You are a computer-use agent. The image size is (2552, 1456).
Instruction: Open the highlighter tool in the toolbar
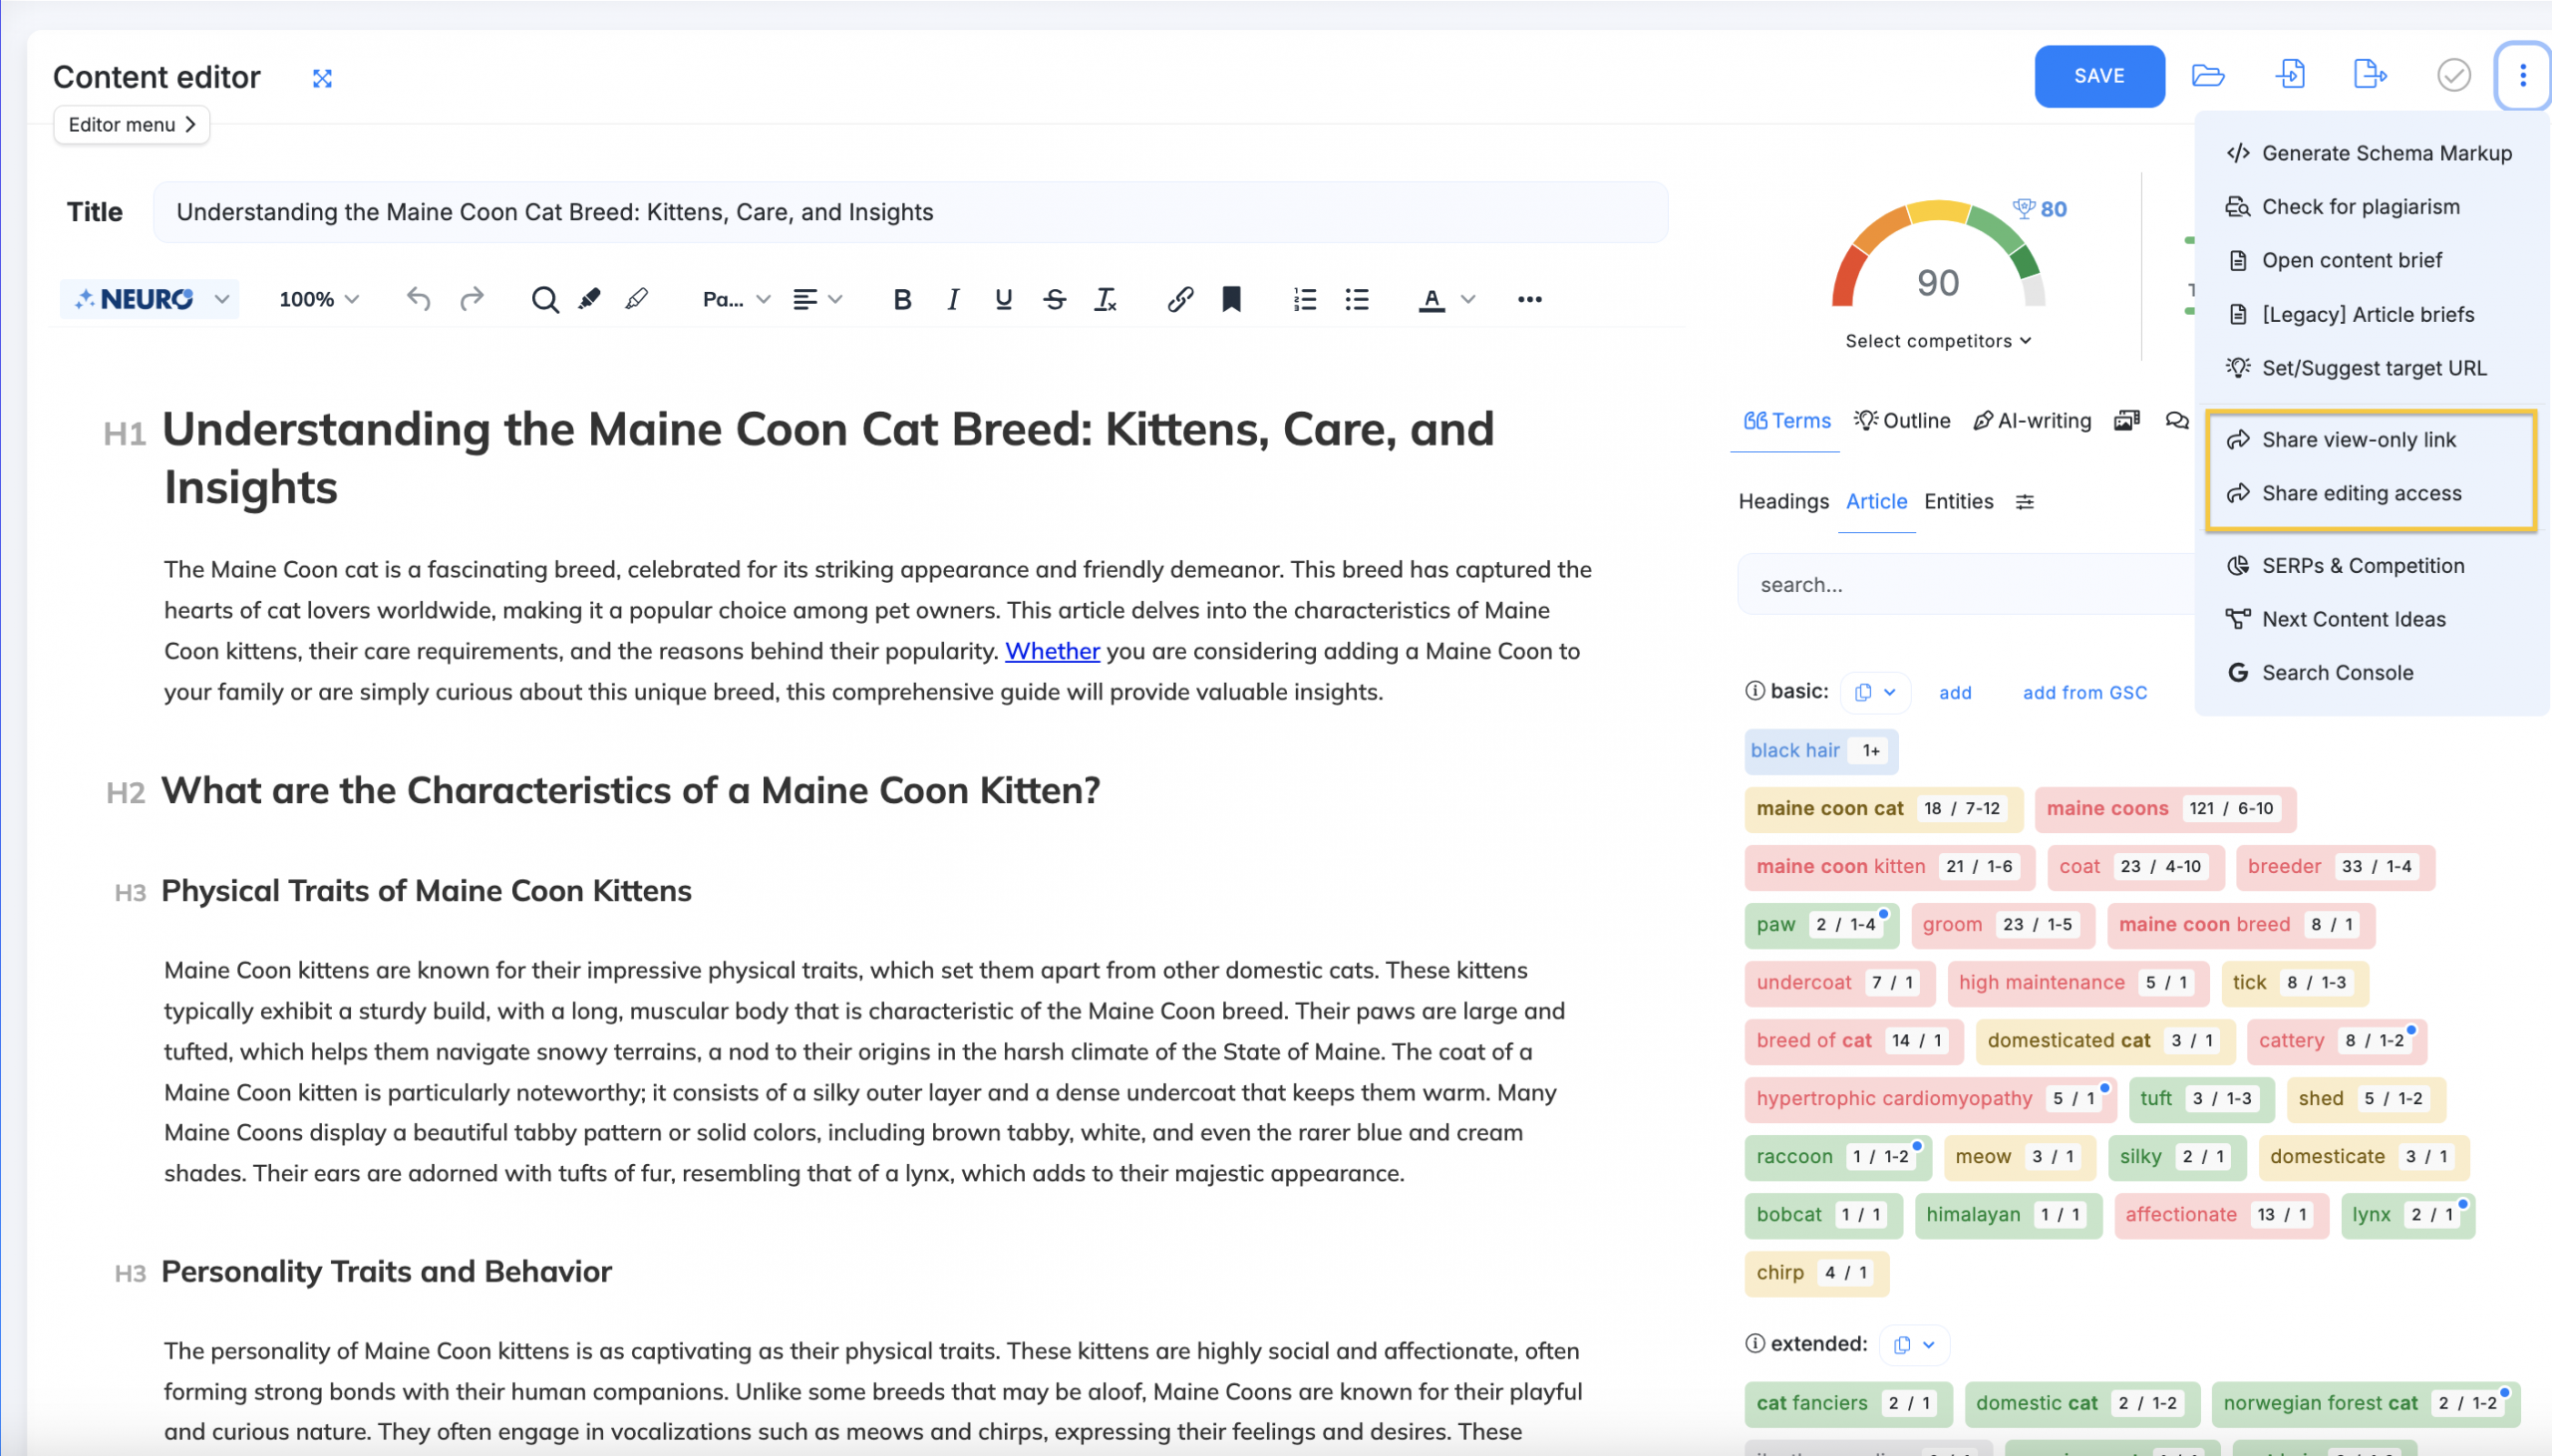tap(588, 298)
